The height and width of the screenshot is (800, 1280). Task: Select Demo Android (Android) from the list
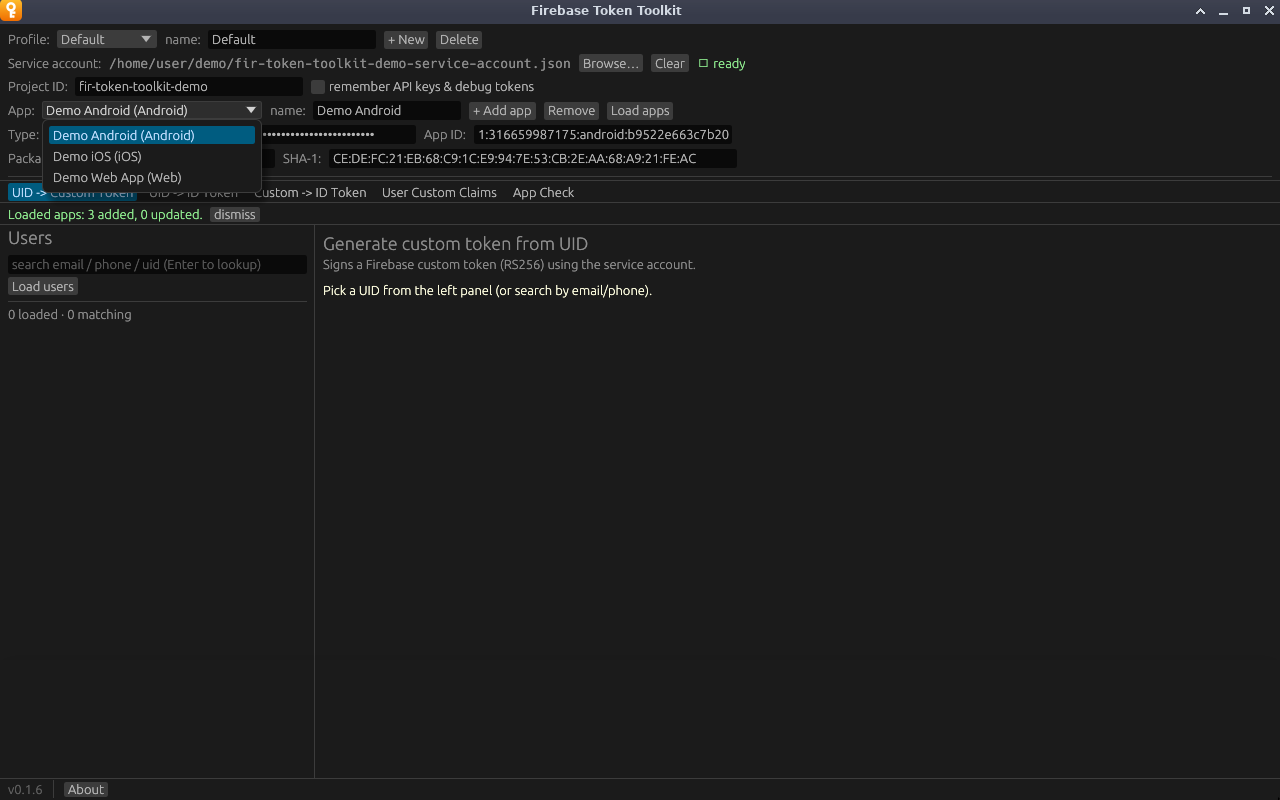(152, 135)
